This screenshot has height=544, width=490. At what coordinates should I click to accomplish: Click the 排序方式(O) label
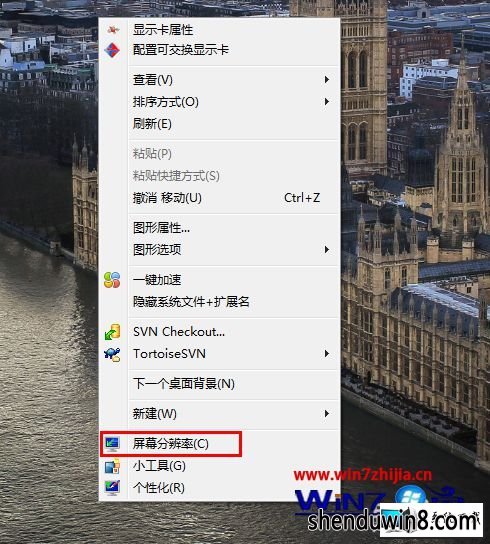pyautogui.click(x=166, y=102)
